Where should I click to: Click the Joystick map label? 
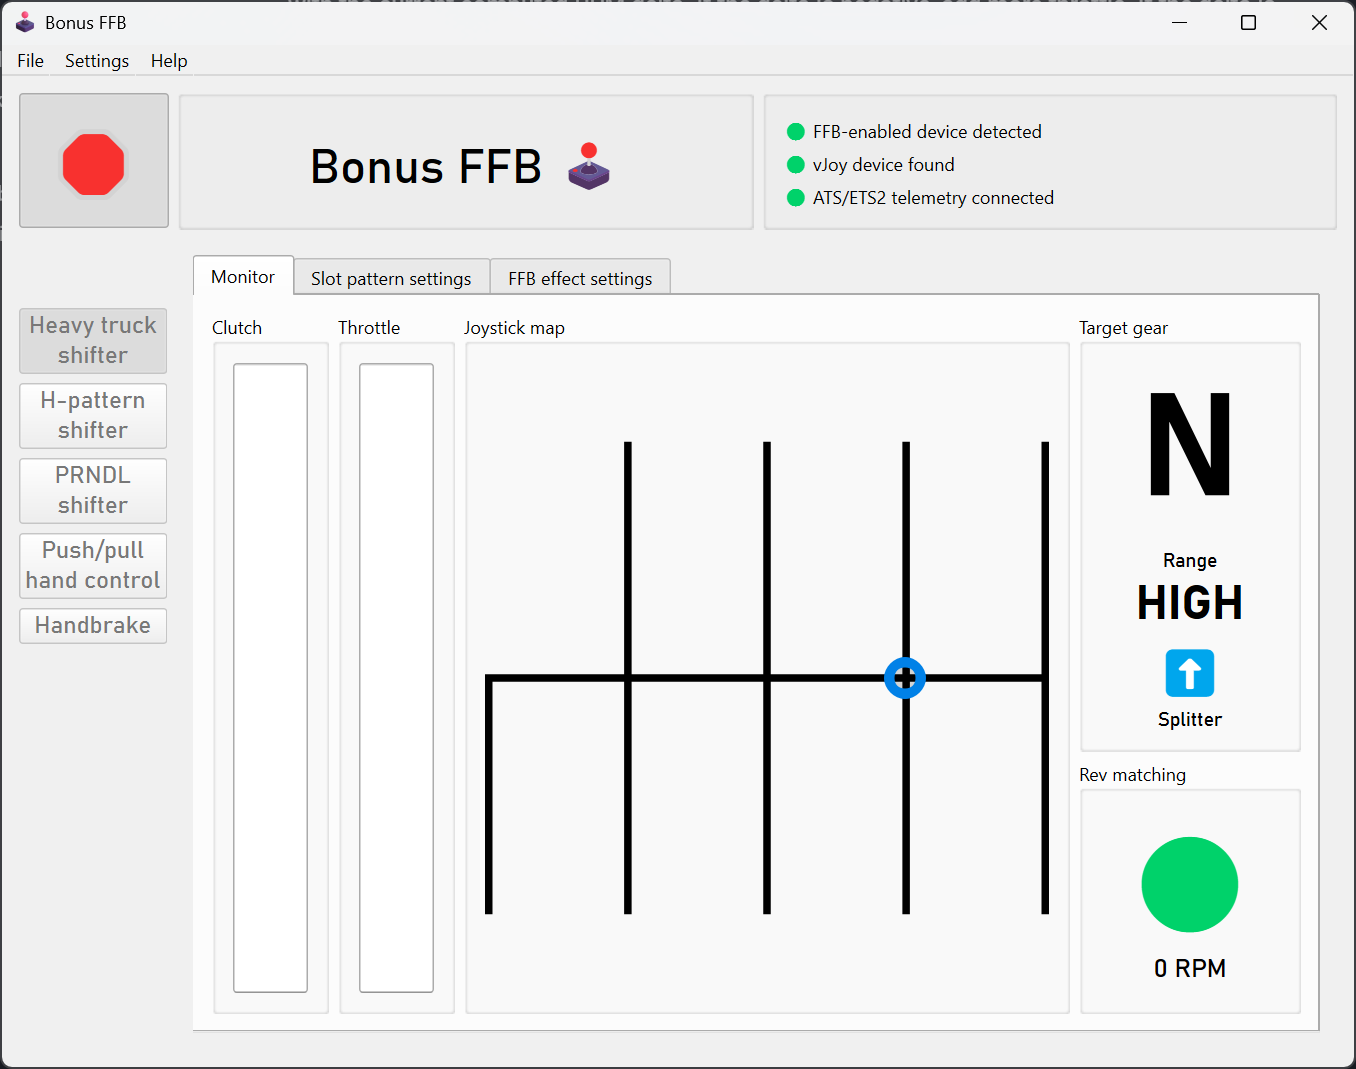point(514,328)
